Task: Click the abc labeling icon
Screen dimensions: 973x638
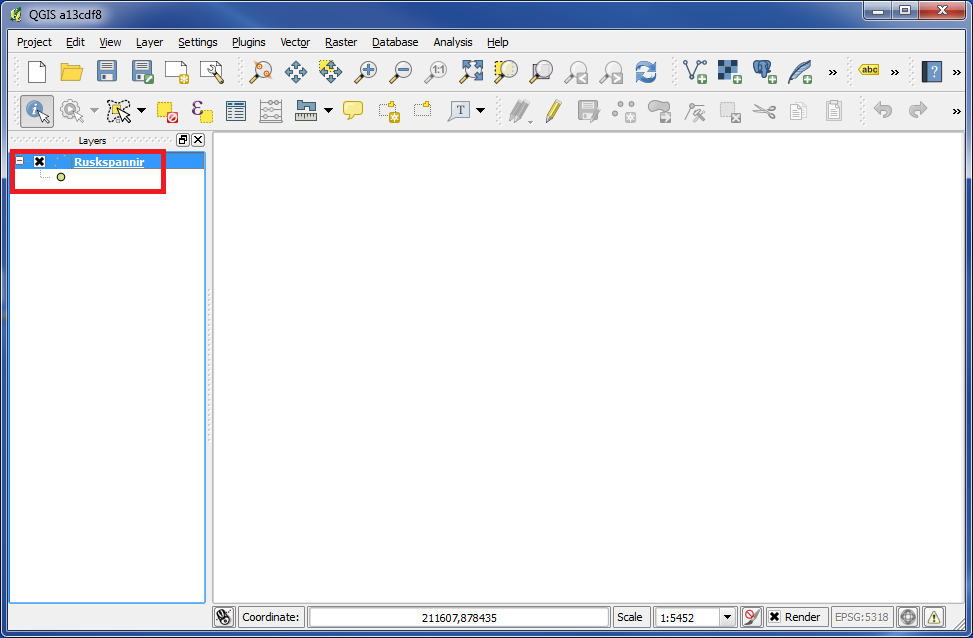Action: tap(869, 70)
